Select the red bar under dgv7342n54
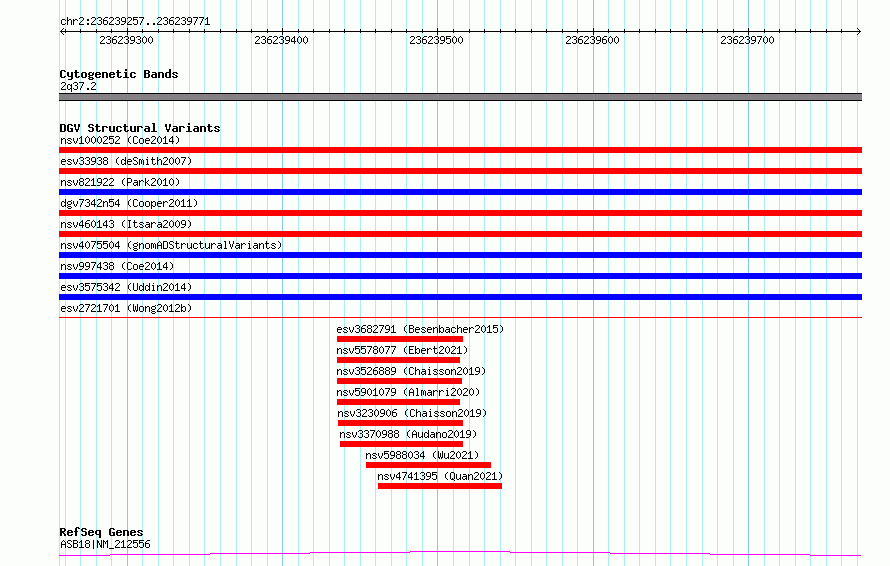The image size is (890, 566). tap(460, 213)
